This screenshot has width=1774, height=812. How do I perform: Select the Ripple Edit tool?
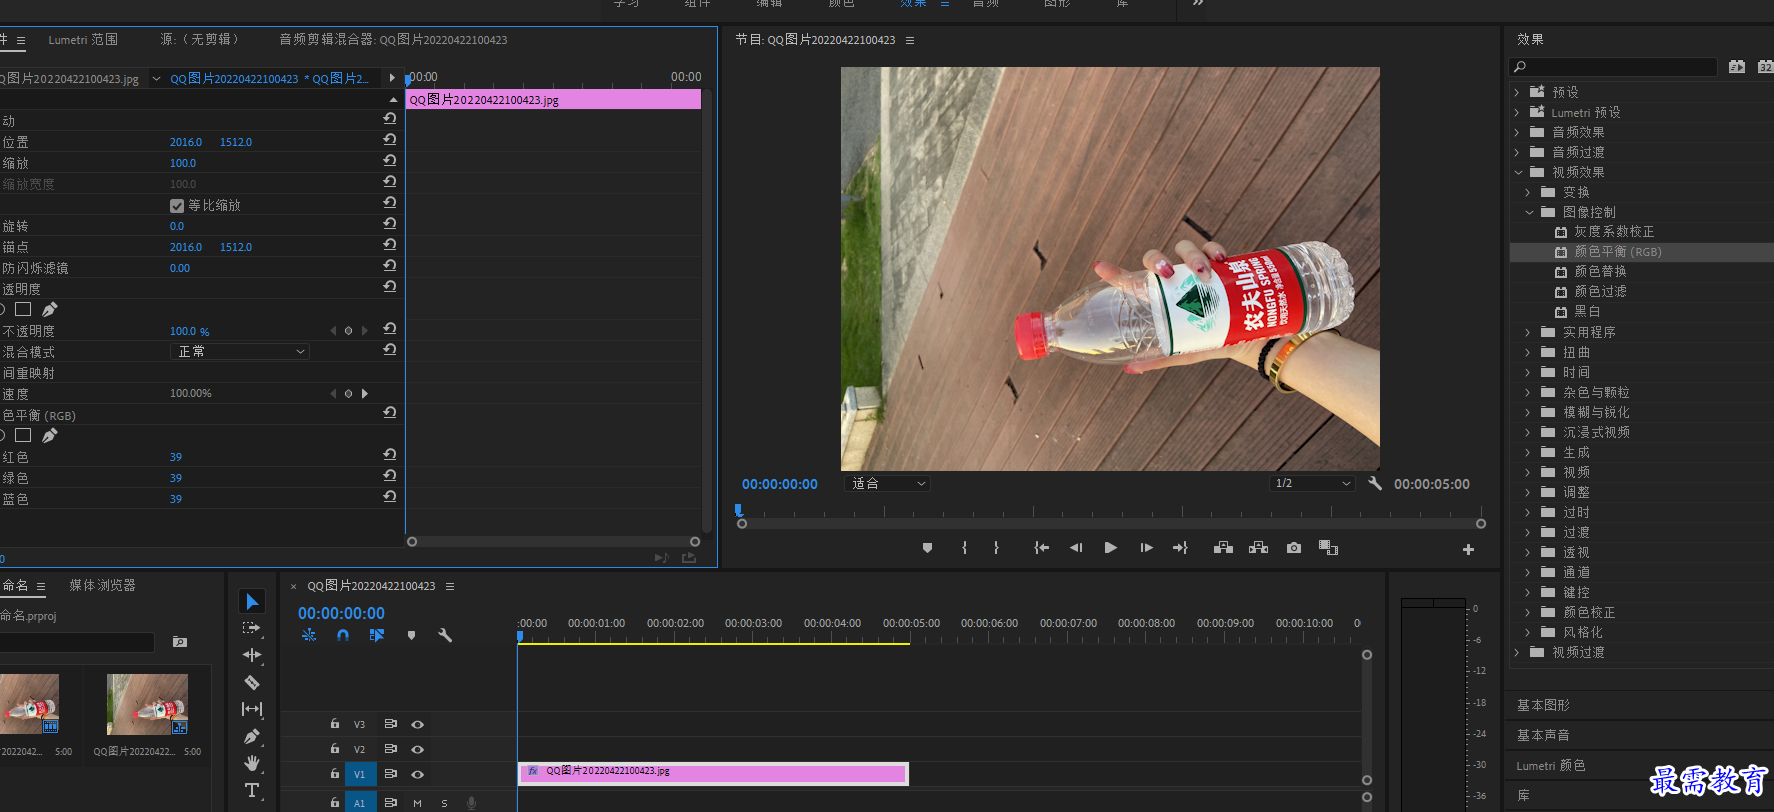[252, 655]
